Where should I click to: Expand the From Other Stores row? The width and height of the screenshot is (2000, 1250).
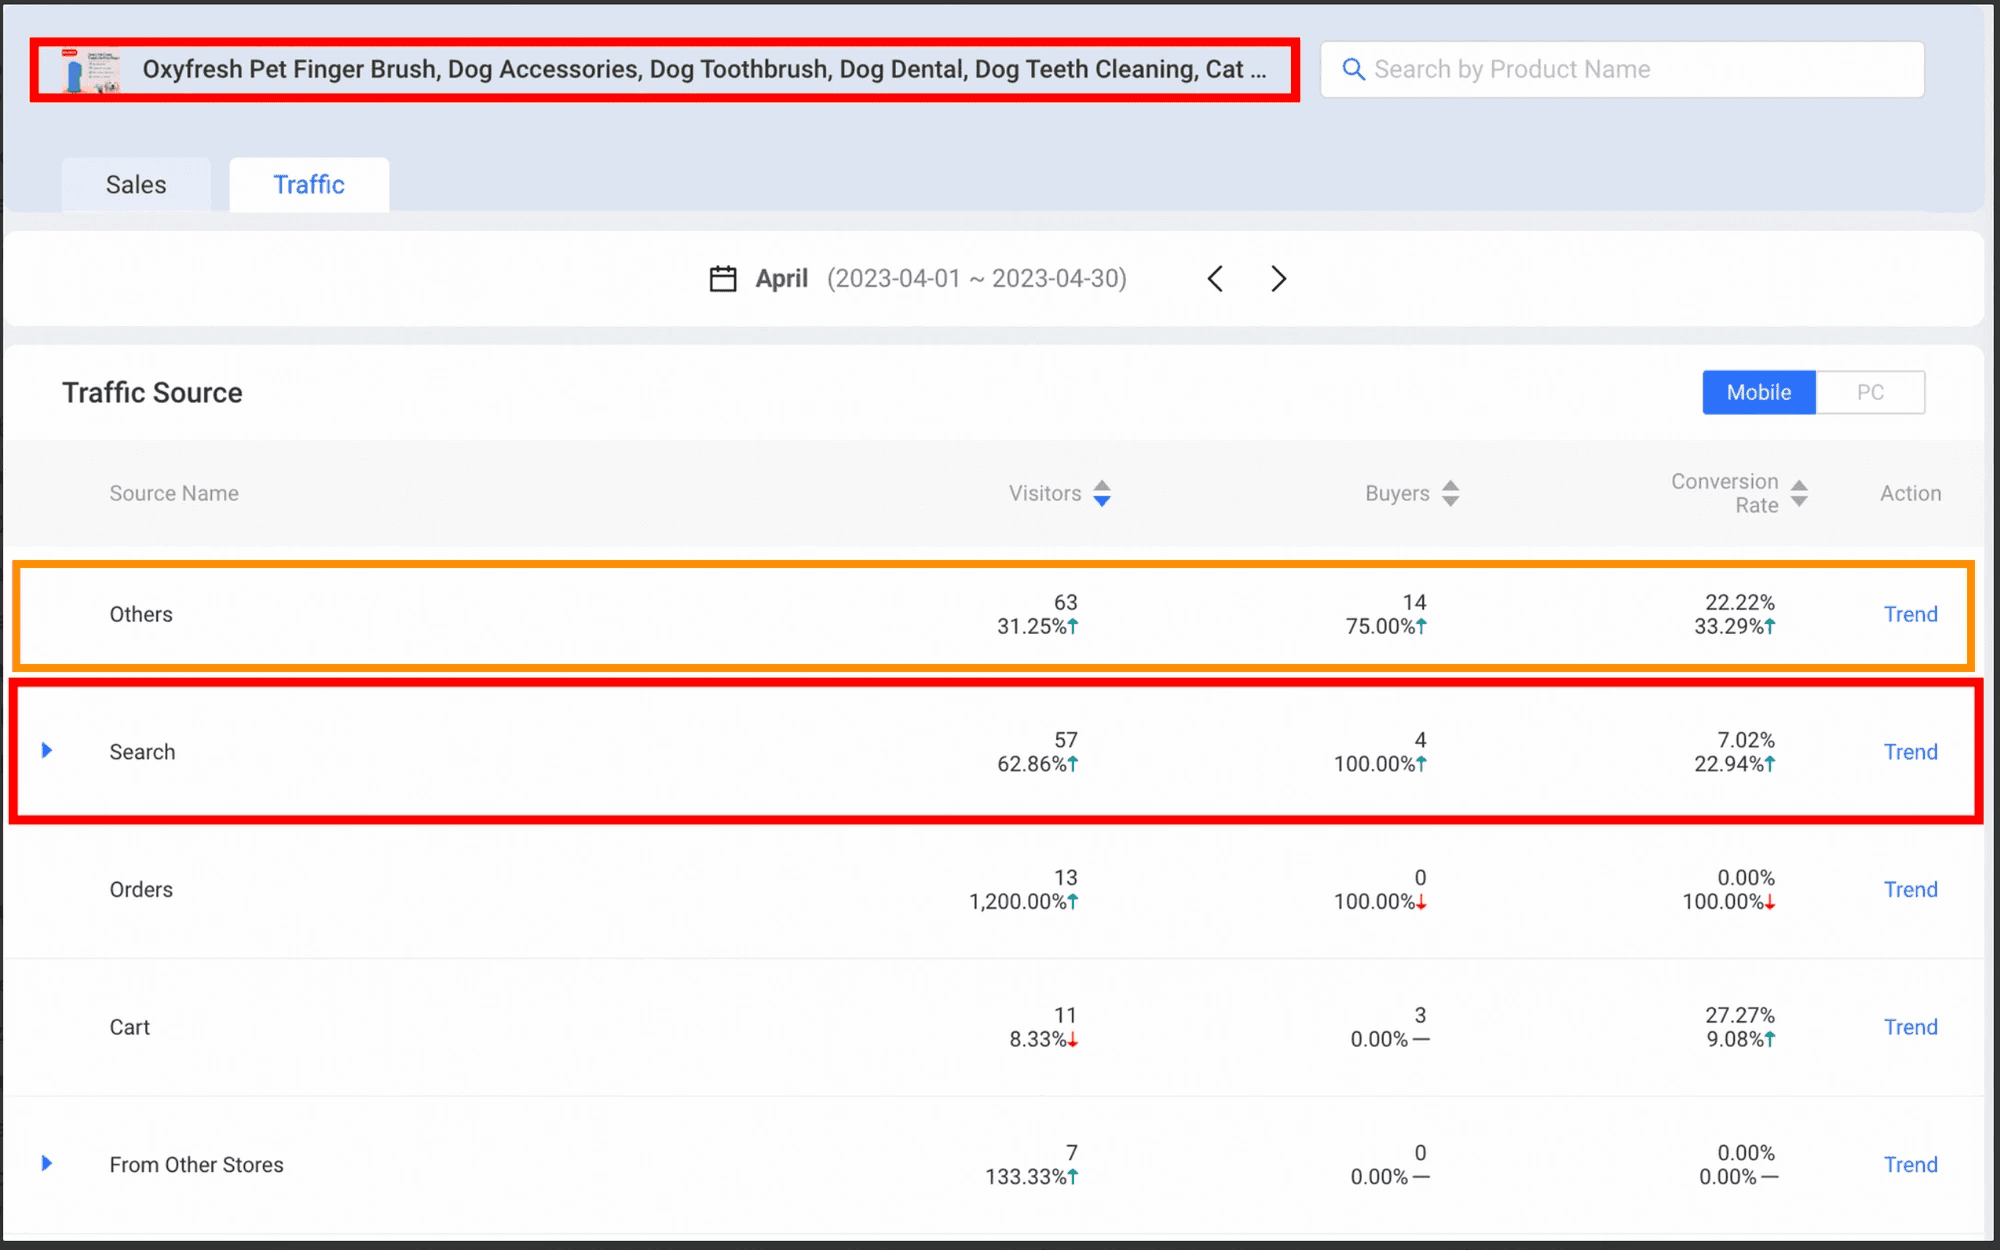[x=47, y=1164]
